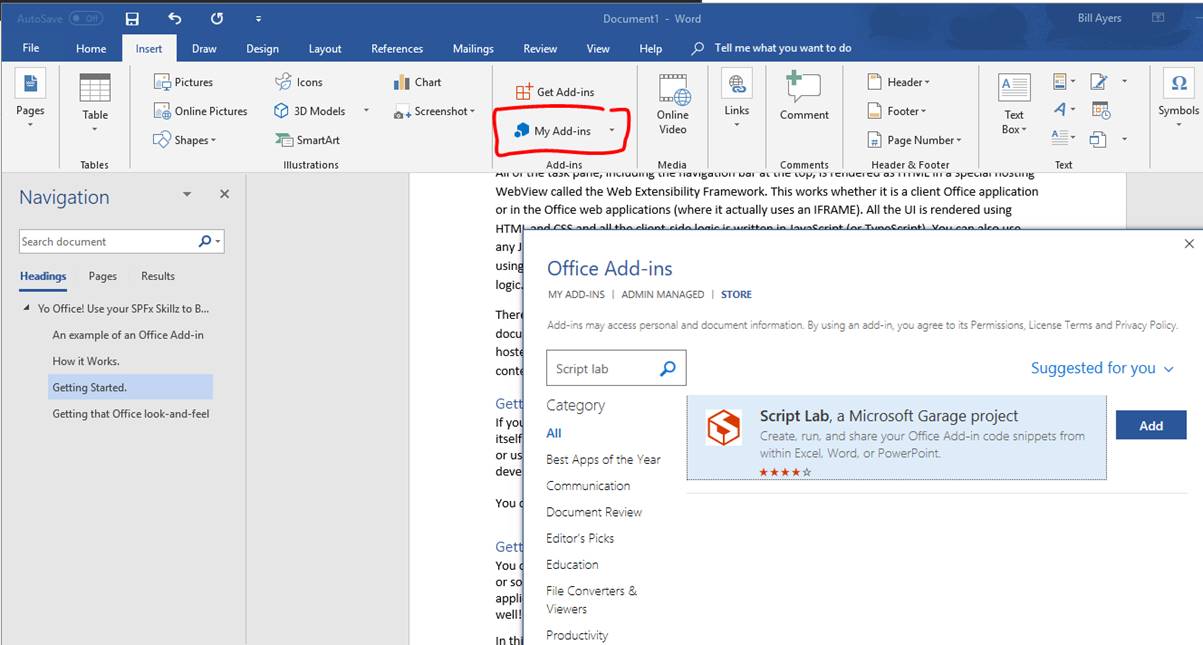Screen dimensions: 1203x645
Task: Open the Review tab
Action: 540,48
